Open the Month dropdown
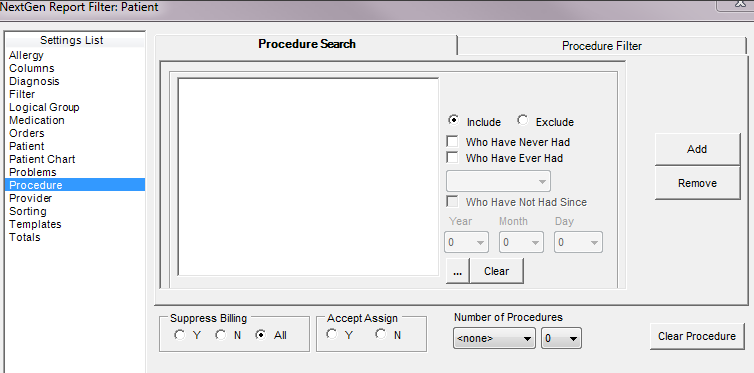 tap(521, 242)
